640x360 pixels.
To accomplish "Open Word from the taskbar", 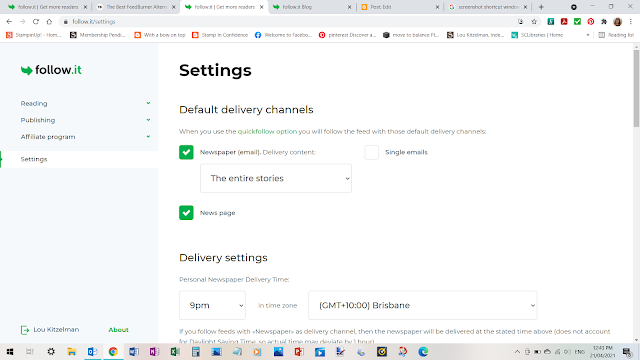I will (x=133, y=351).
